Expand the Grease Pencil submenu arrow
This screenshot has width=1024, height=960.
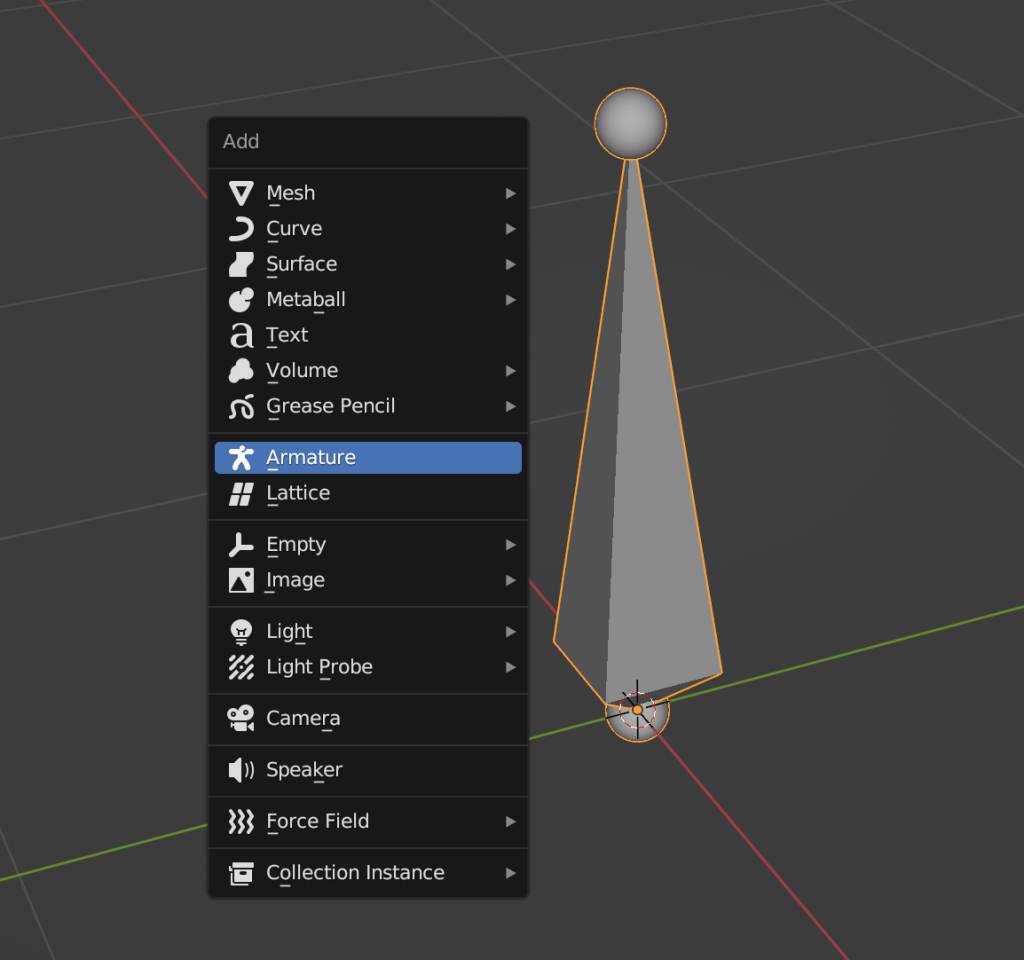tap(510, 406)
